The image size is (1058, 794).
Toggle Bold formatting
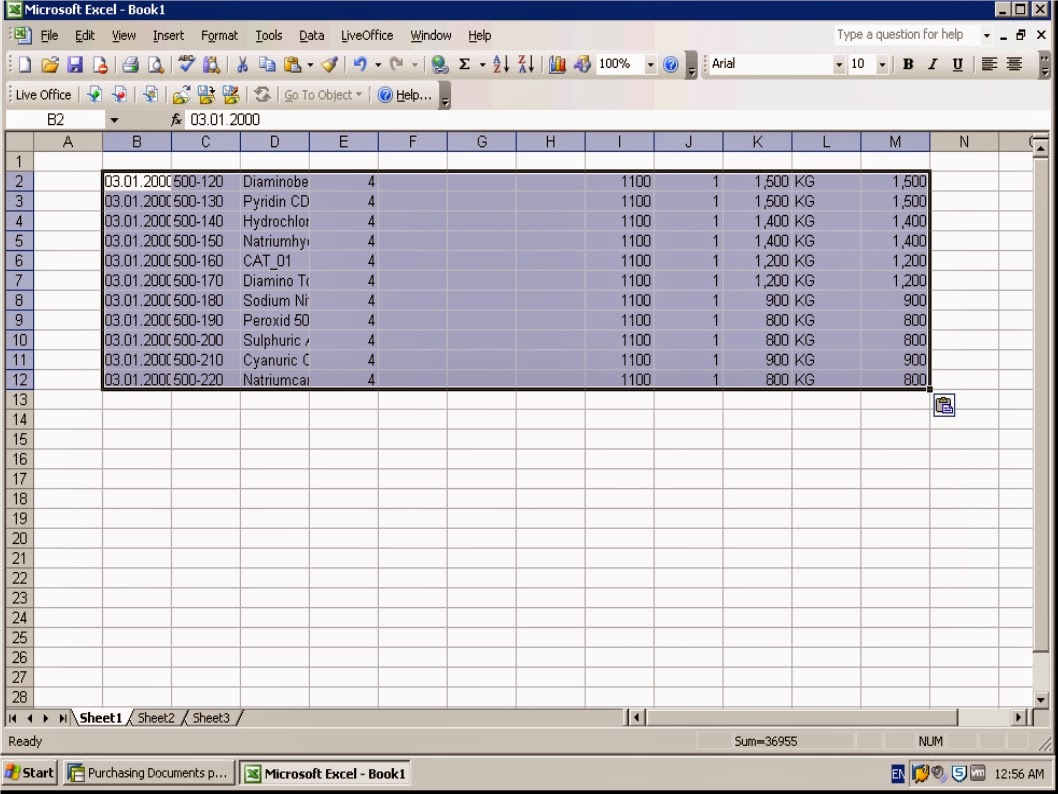tap(906, 63)
